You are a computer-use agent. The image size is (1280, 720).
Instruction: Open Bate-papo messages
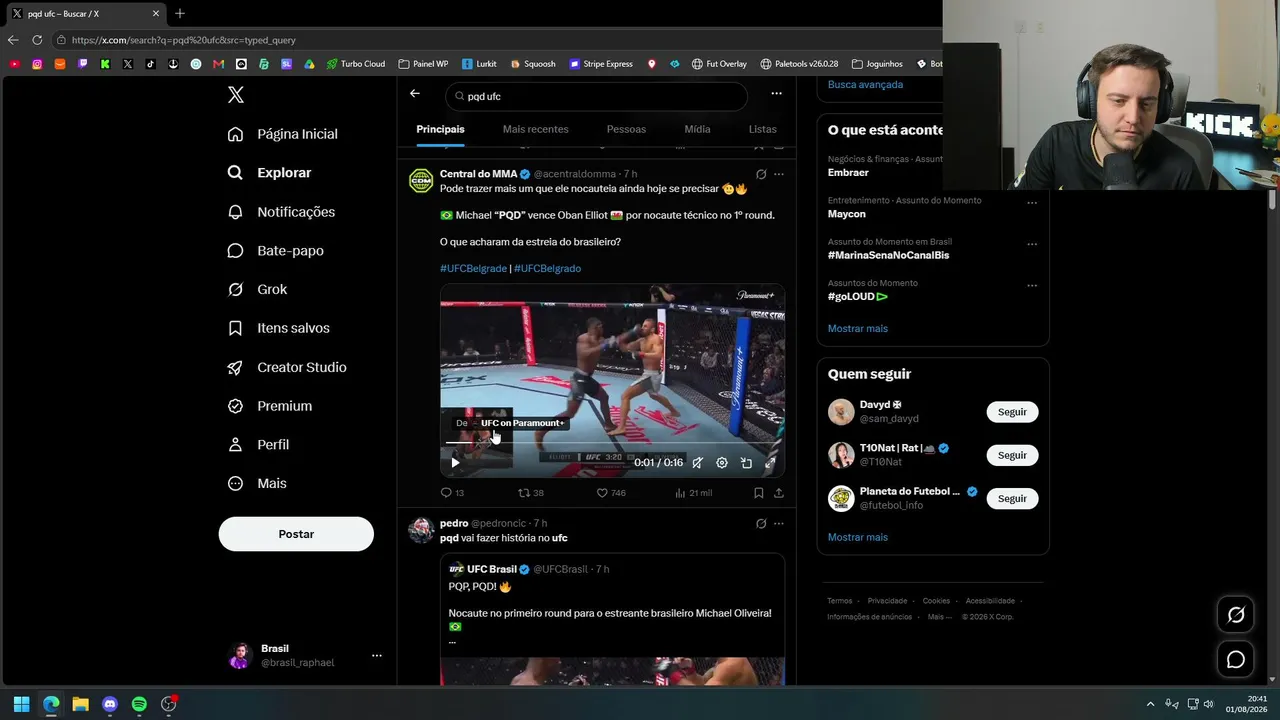[276, 251]
